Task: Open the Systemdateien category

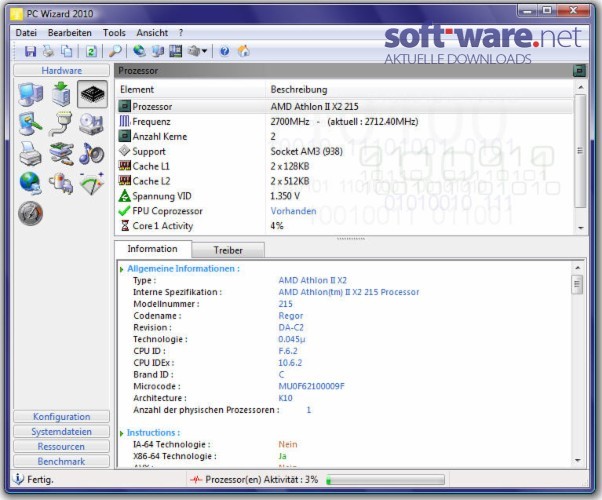Action: click(61, 432)
